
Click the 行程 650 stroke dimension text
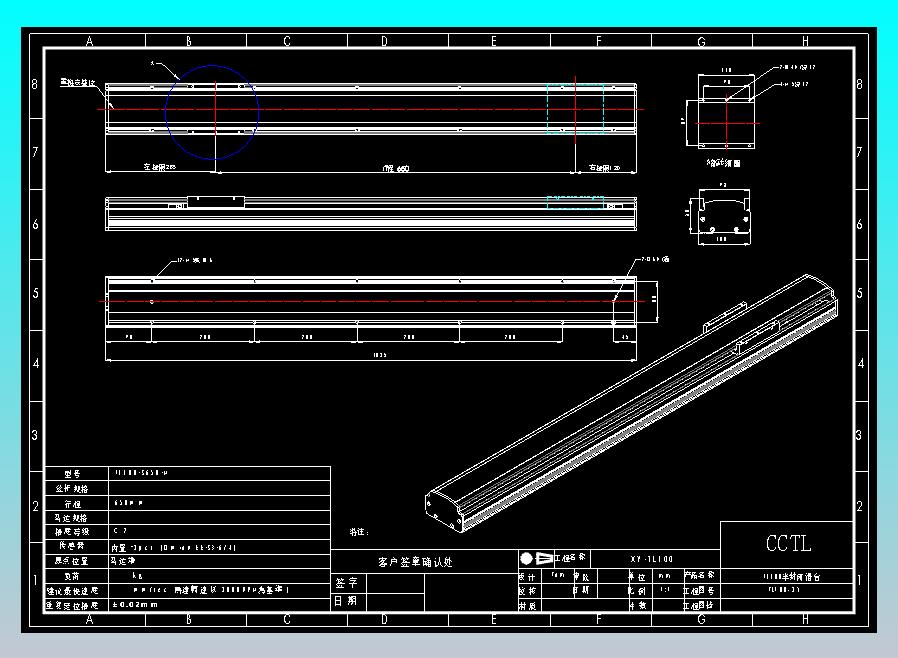click(x=396, y=168)
